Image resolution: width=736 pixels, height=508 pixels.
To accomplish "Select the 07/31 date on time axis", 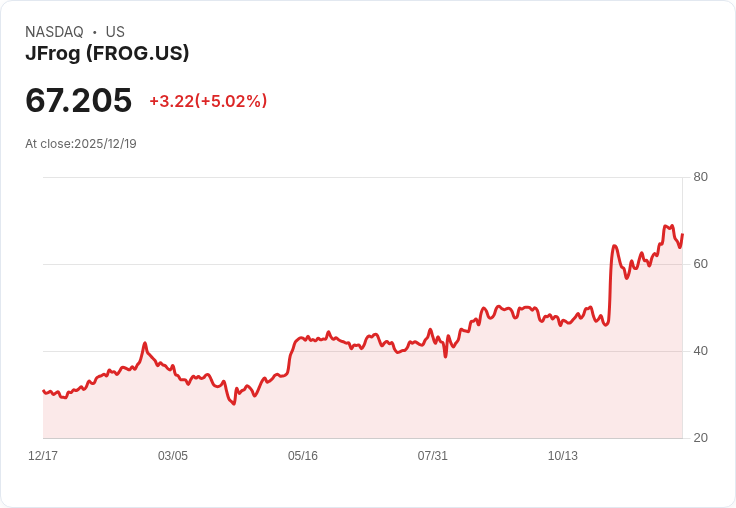I will (x=433, y=456).
